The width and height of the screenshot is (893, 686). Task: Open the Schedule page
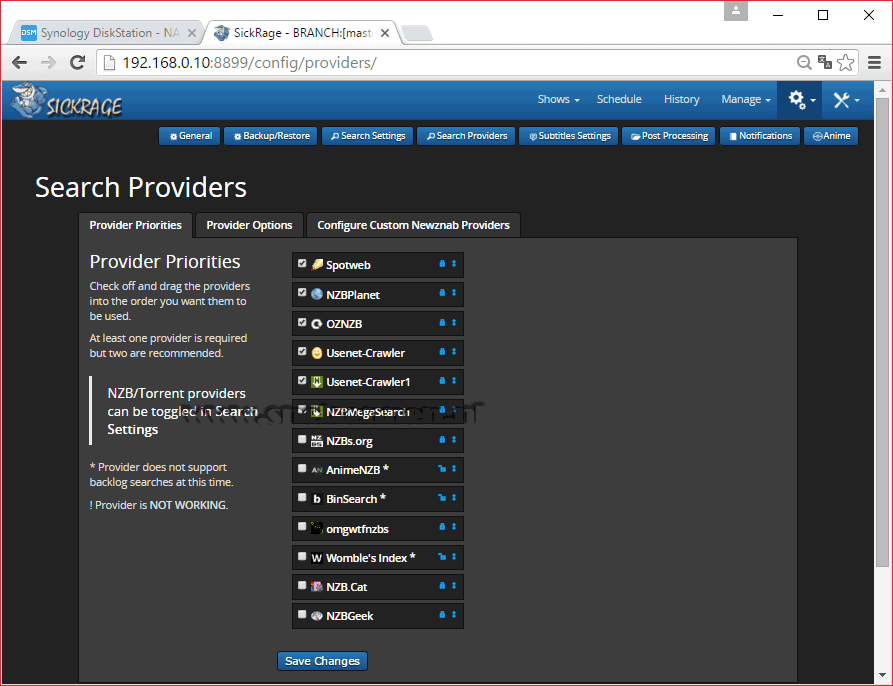(618, 99)
